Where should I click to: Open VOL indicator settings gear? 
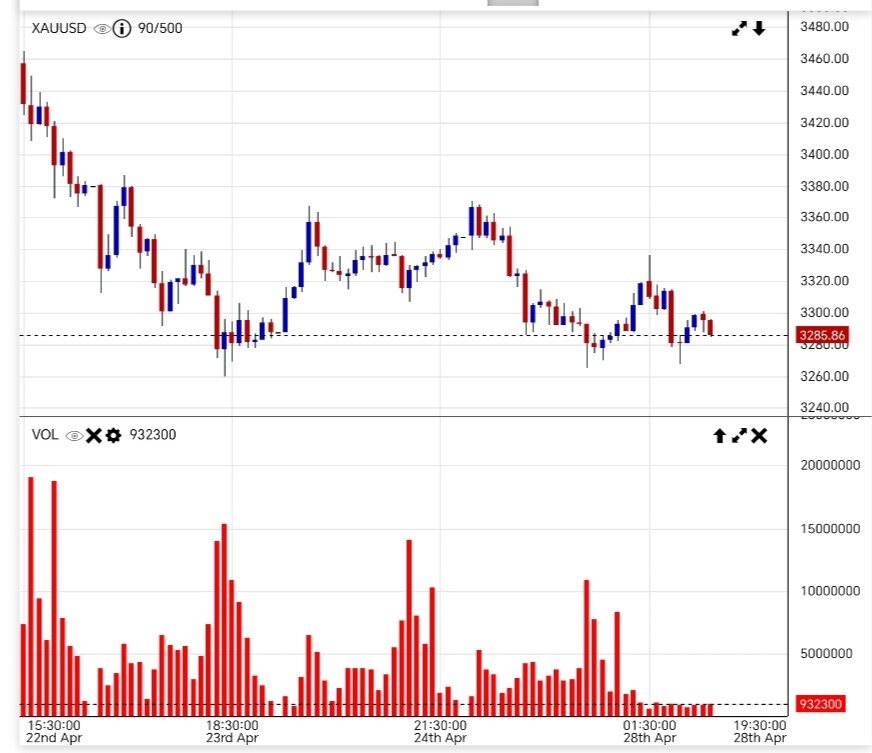[x=113, y=435]
